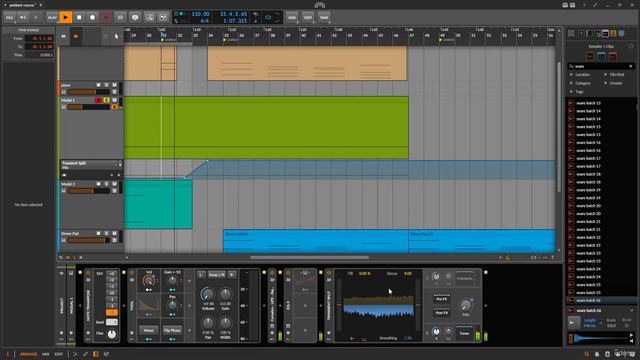Open the TIME menu
This screenshot has width=640, height=360.
(324, 18)
